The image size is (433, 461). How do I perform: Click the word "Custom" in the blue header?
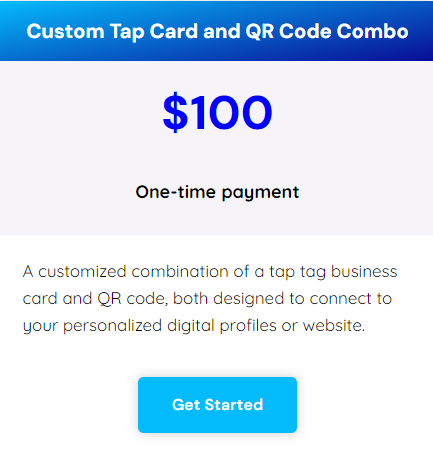(65, 31)
